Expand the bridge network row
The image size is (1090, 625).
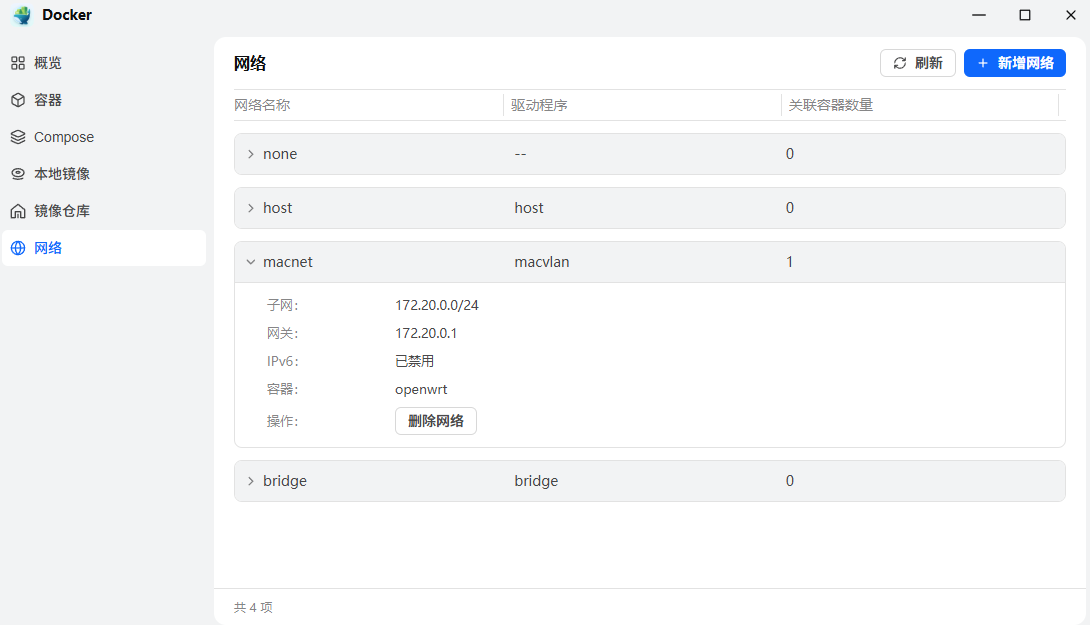[251, 481]
